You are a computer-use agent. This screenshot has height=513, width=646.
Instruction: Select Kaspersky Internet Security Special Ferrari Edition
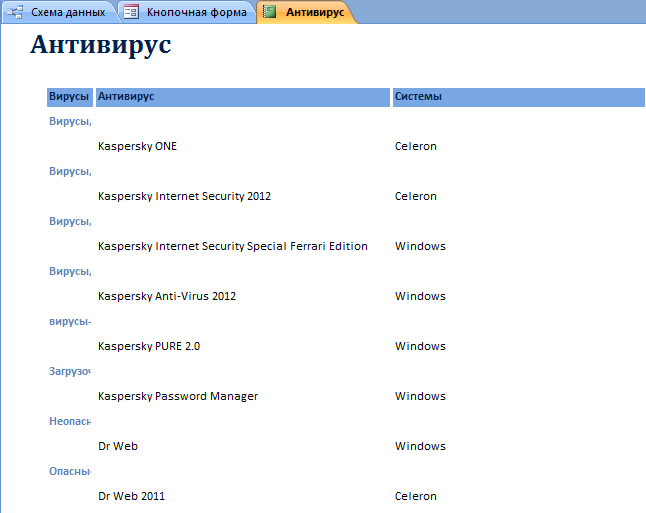tap(233, 246)
